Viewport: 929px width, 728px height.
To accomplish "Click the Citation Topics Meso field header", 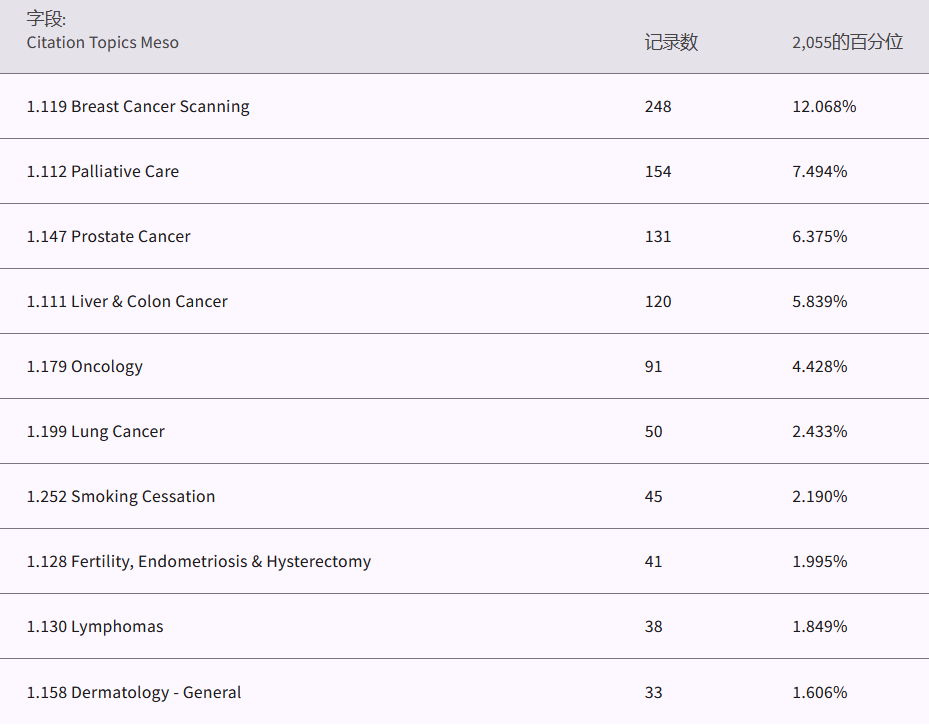I will 103,42.
